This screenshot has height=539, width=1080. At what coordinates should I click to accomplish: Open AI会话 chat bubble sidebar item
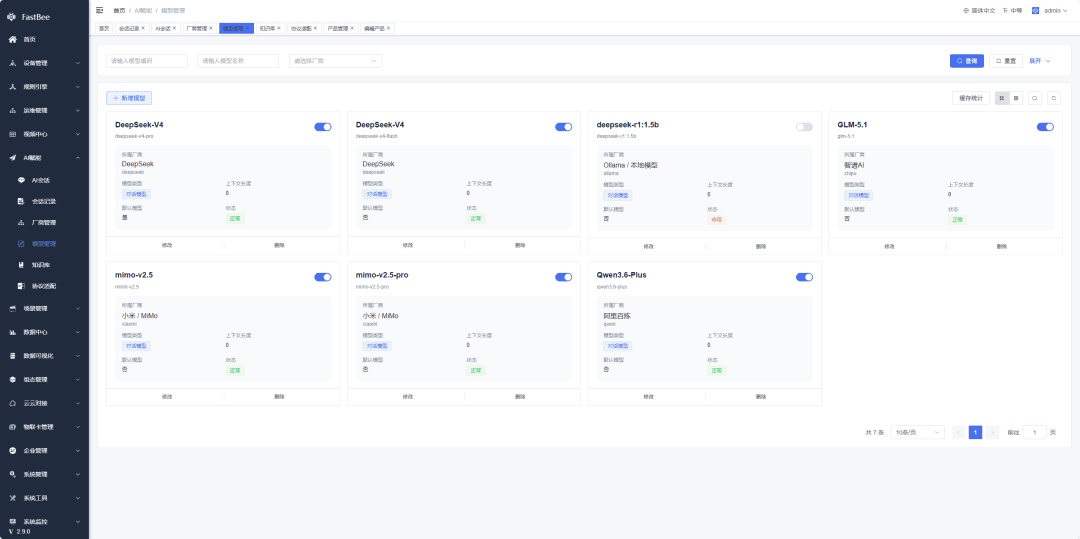pos(44,180)
